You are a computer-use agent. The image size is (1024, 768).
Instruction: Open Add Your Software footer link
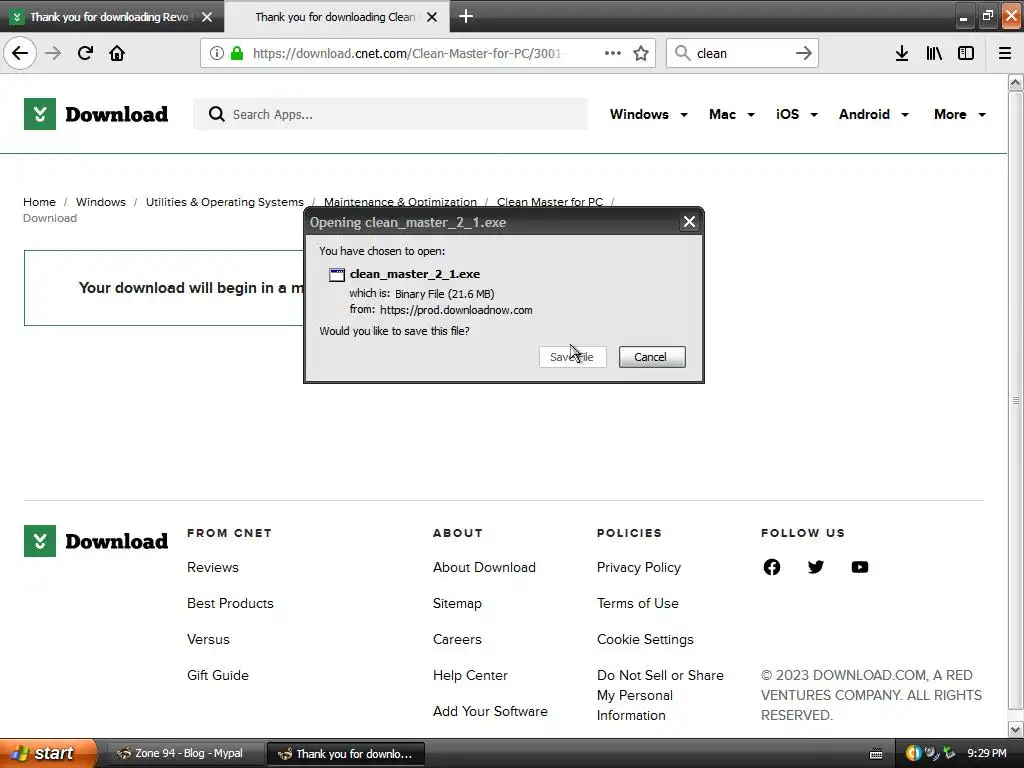(490, 711)
